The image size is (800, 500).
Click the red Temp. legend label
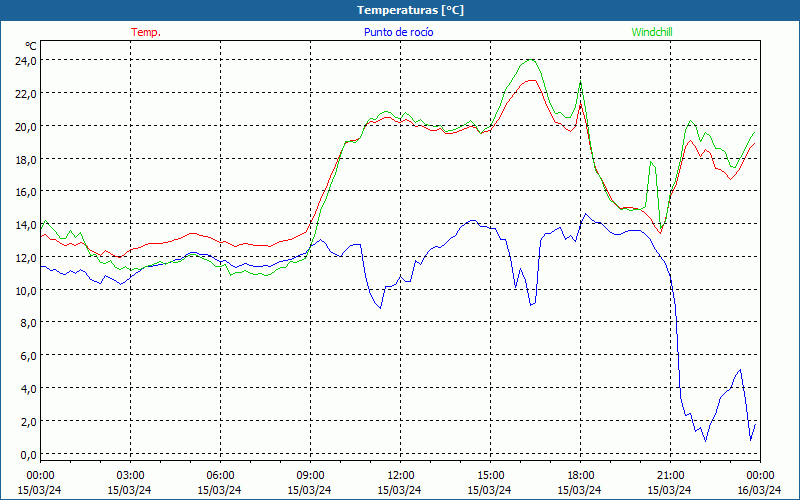point(146,32)
